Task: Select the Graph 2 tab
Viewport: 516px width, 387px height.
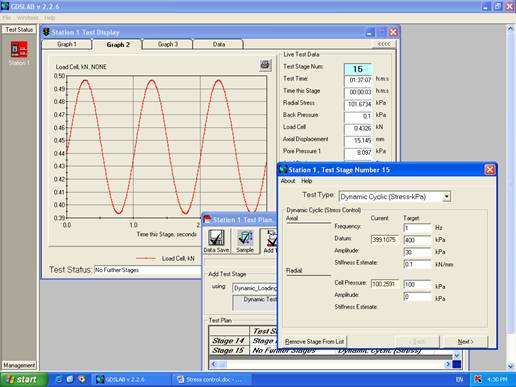Action: pos(118,45)
